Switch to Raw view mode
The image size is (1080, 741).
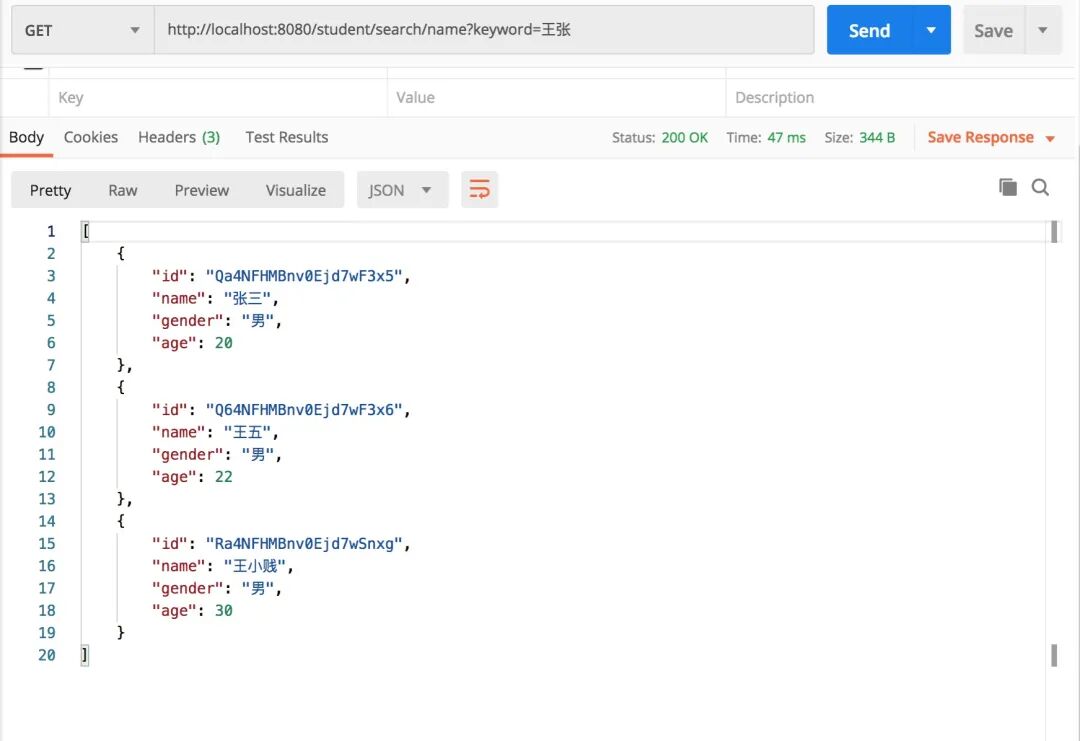(x=123, y=190)
